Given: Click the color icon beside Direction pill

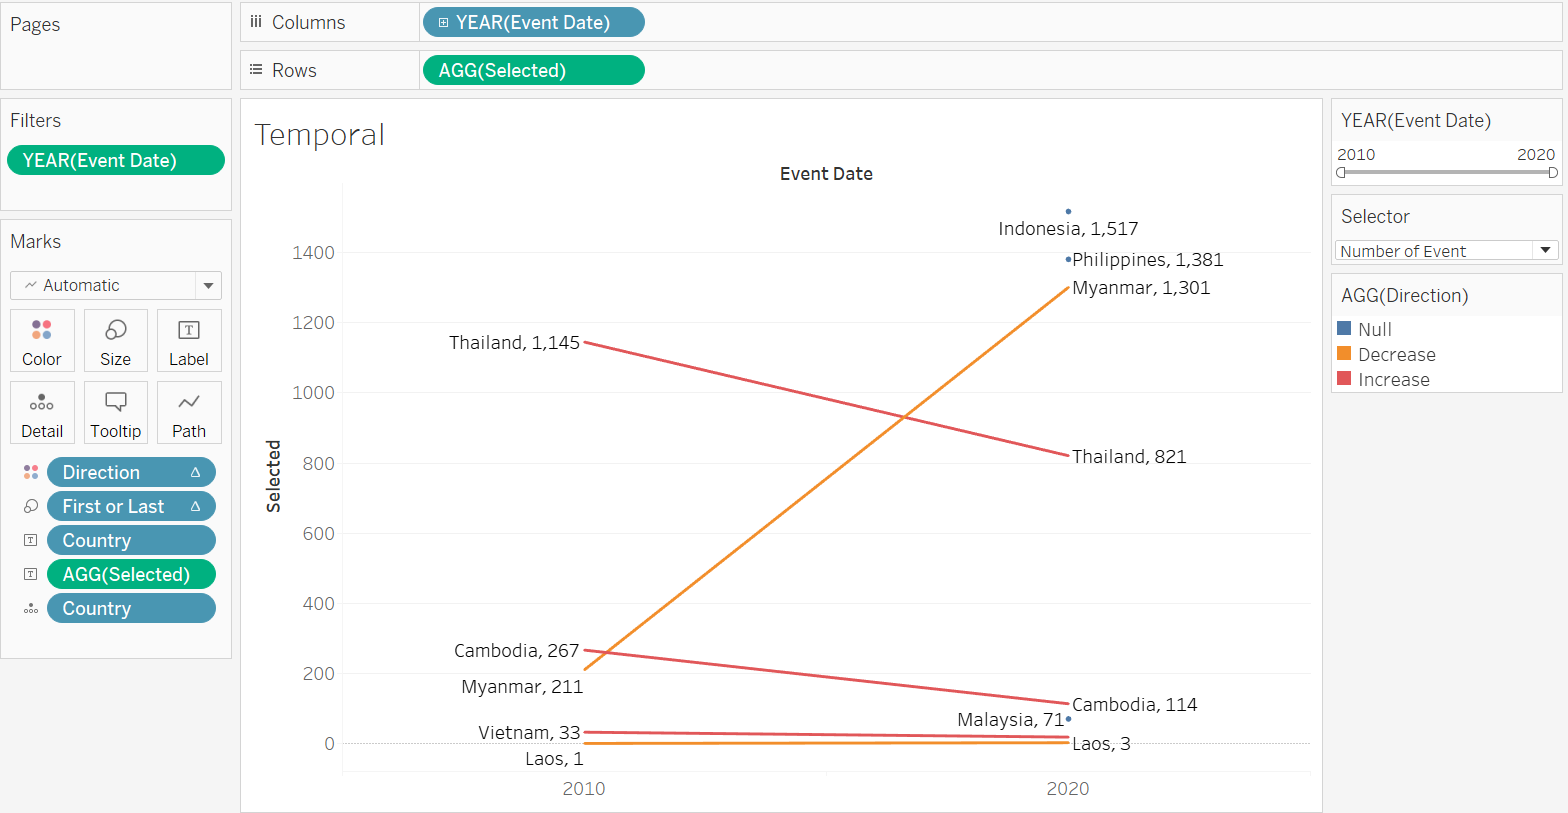Looking at the screenshot, I should 31,472.
